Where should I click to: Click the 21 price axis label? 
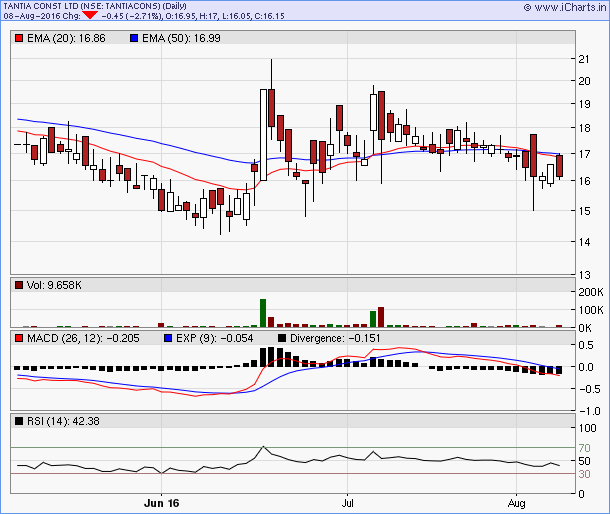pyautogui.click(x=584, y=59)
